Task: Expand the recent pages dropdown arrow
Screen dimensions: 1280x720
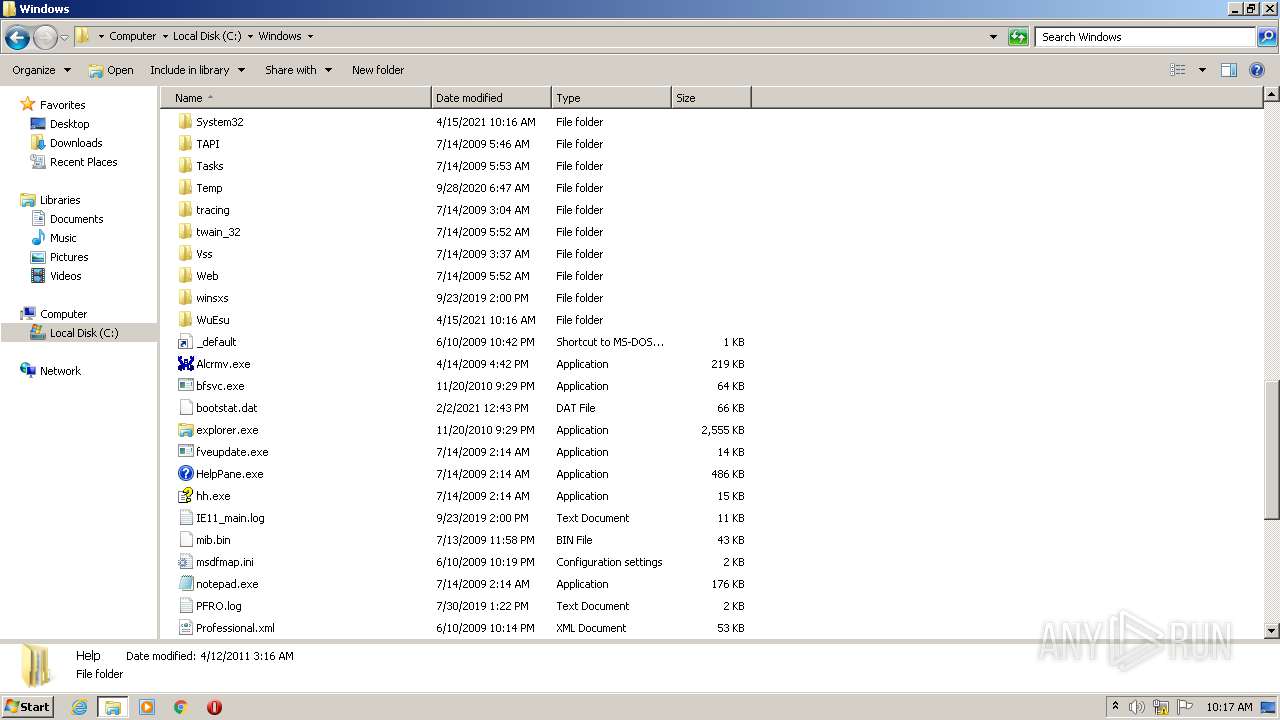Action: (x=65, y=38)
